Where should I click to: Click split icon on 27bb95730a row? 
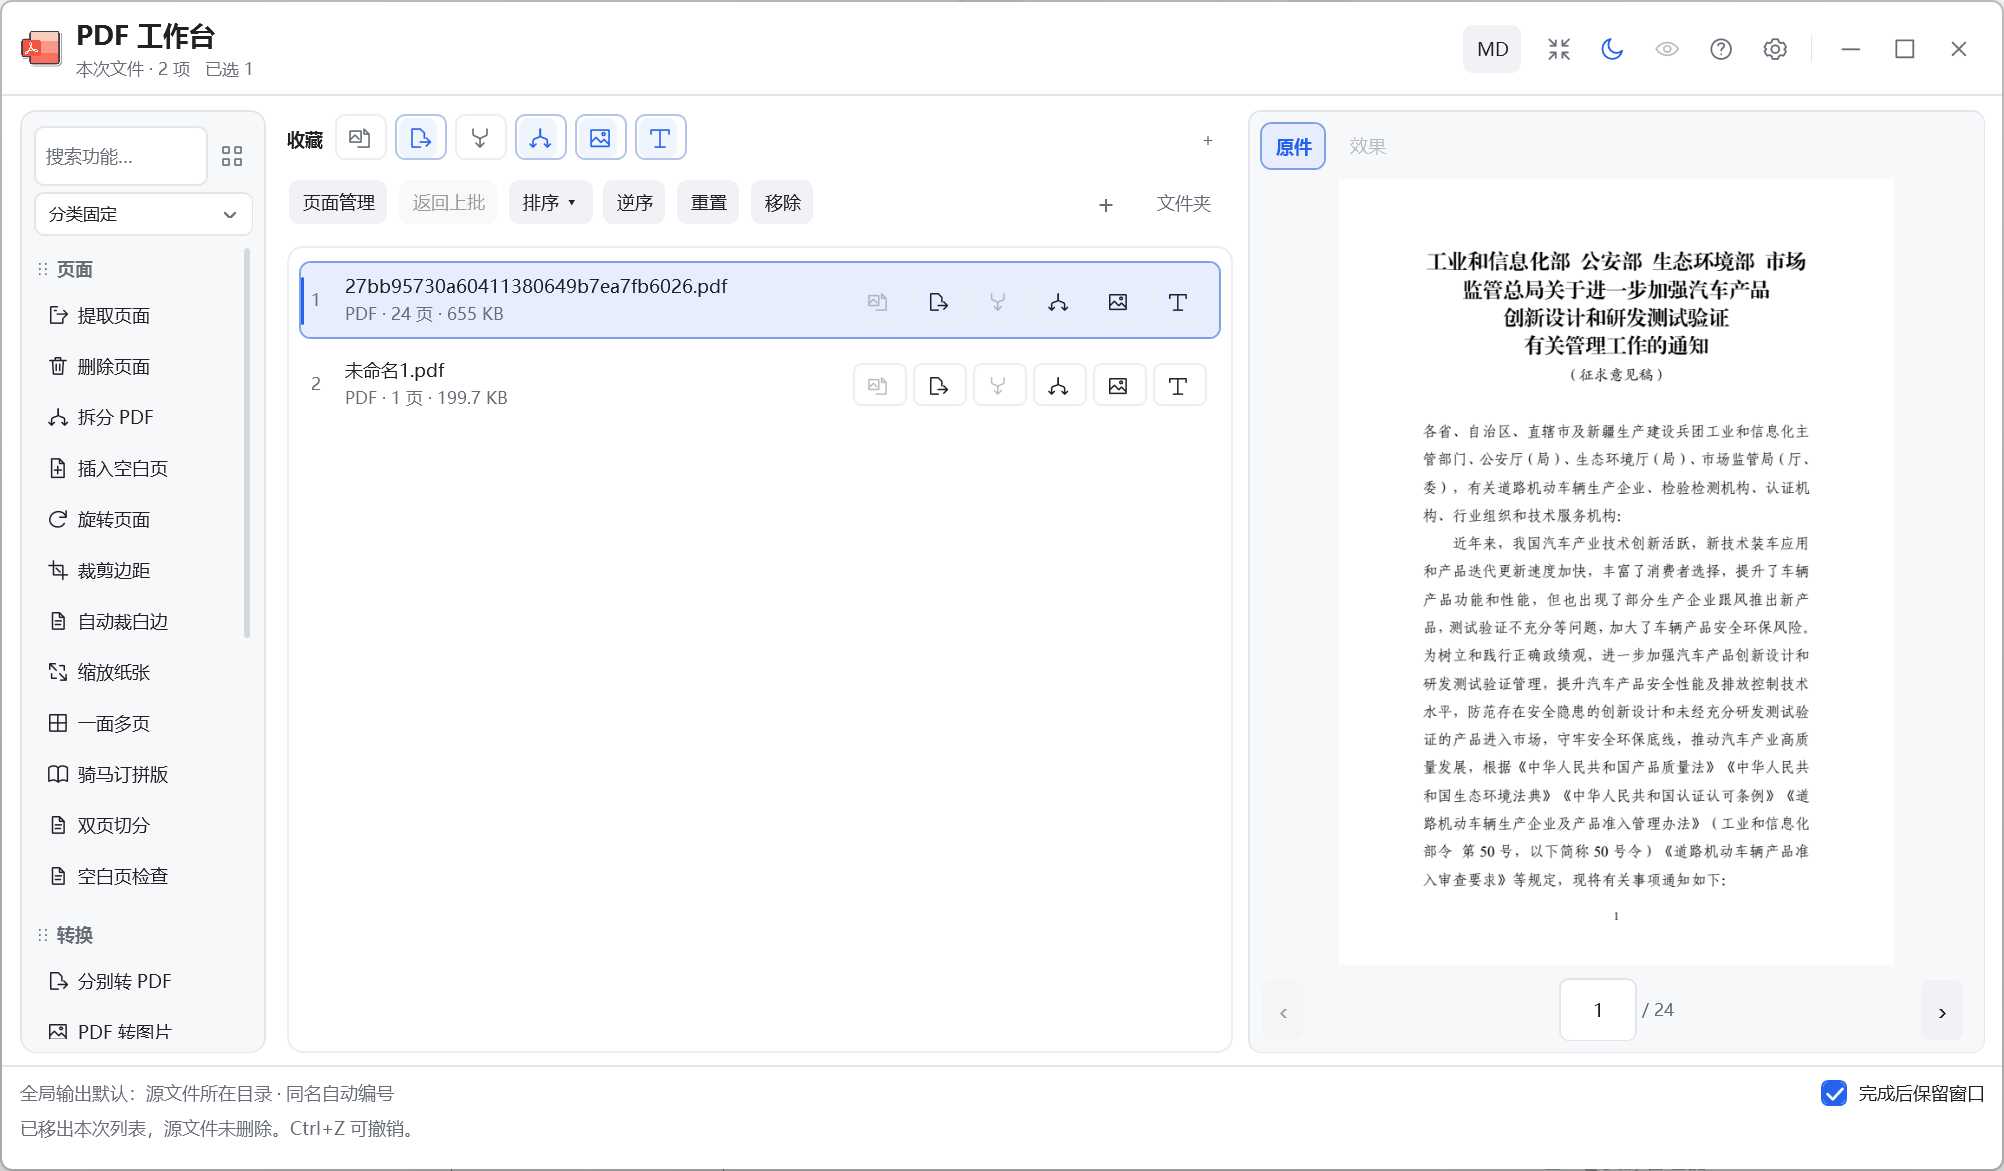[x=1058, y=302]
